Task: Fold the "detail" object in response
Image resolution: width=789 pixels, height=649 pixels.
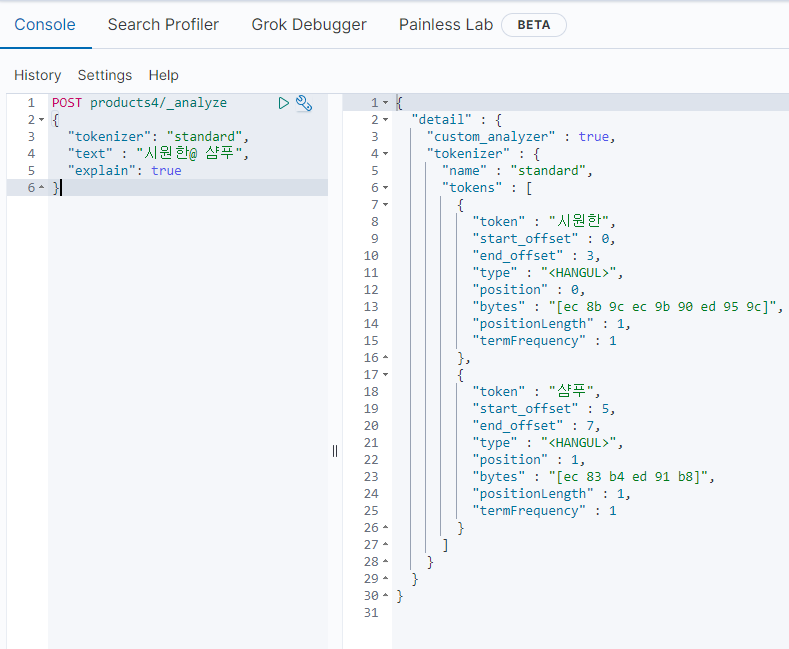Action: pos(385,120)
